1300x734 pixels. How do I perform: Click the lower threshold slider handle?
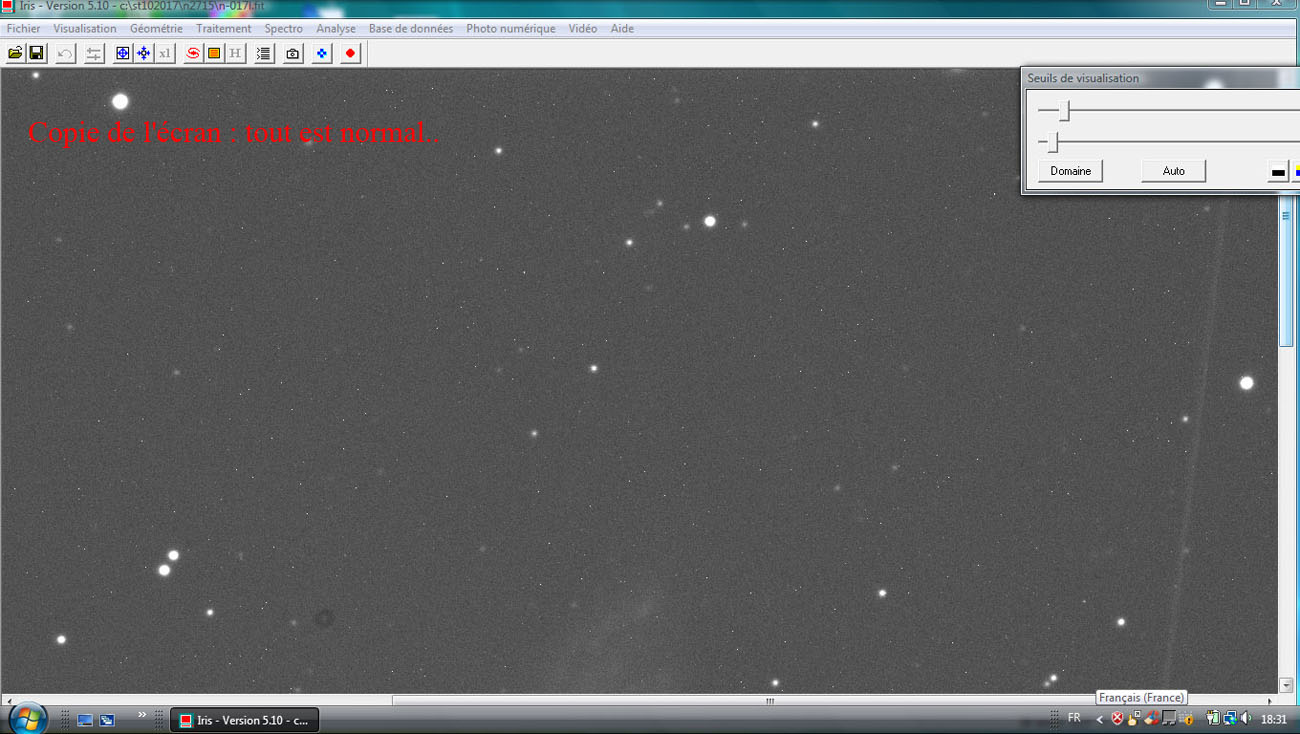point(1053,142)
